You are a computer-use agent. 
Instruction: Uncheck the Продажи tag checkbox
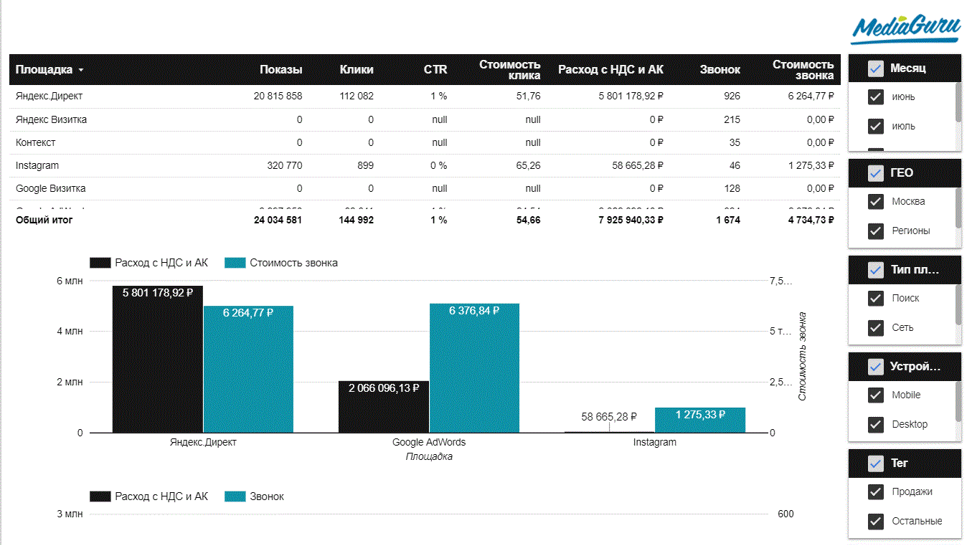876,492
